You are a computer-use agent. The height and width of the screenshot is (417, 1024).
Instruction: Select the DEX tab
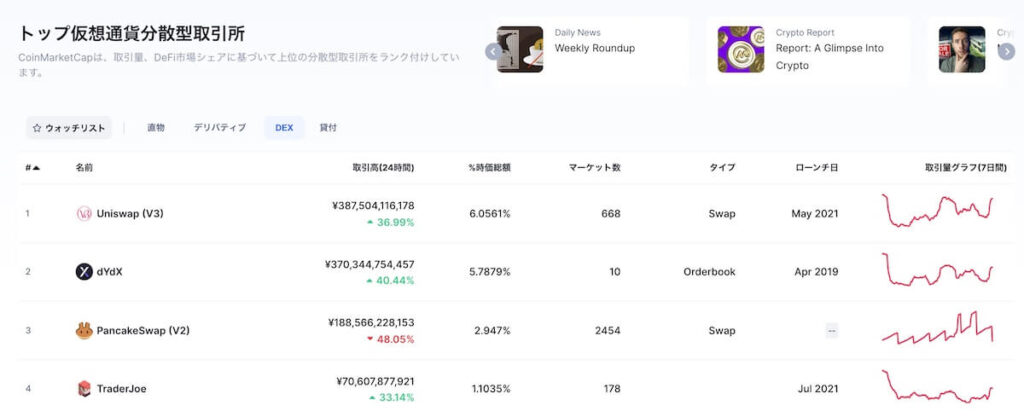[x=284, y=128]
